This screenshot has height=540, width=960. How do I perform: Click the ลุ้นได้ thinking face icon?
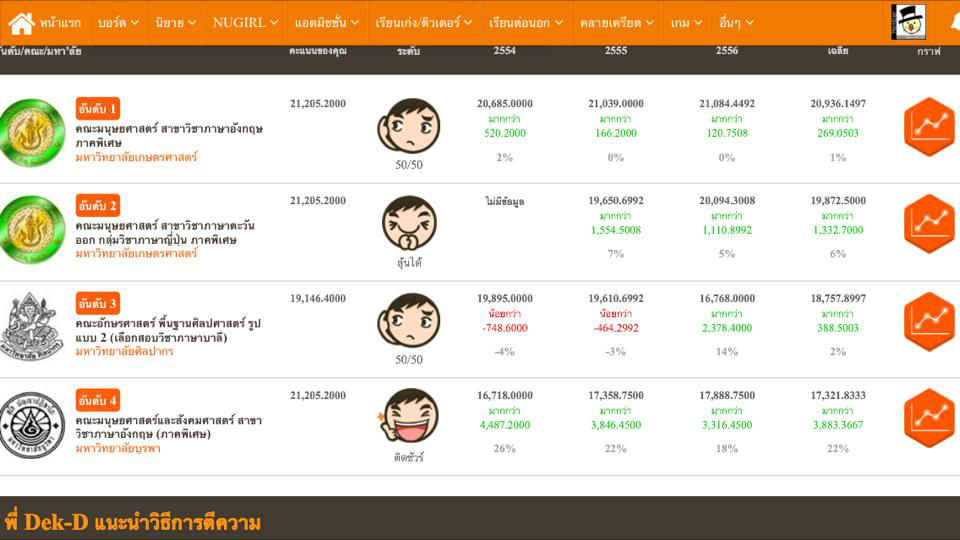[x=408, y=223]
